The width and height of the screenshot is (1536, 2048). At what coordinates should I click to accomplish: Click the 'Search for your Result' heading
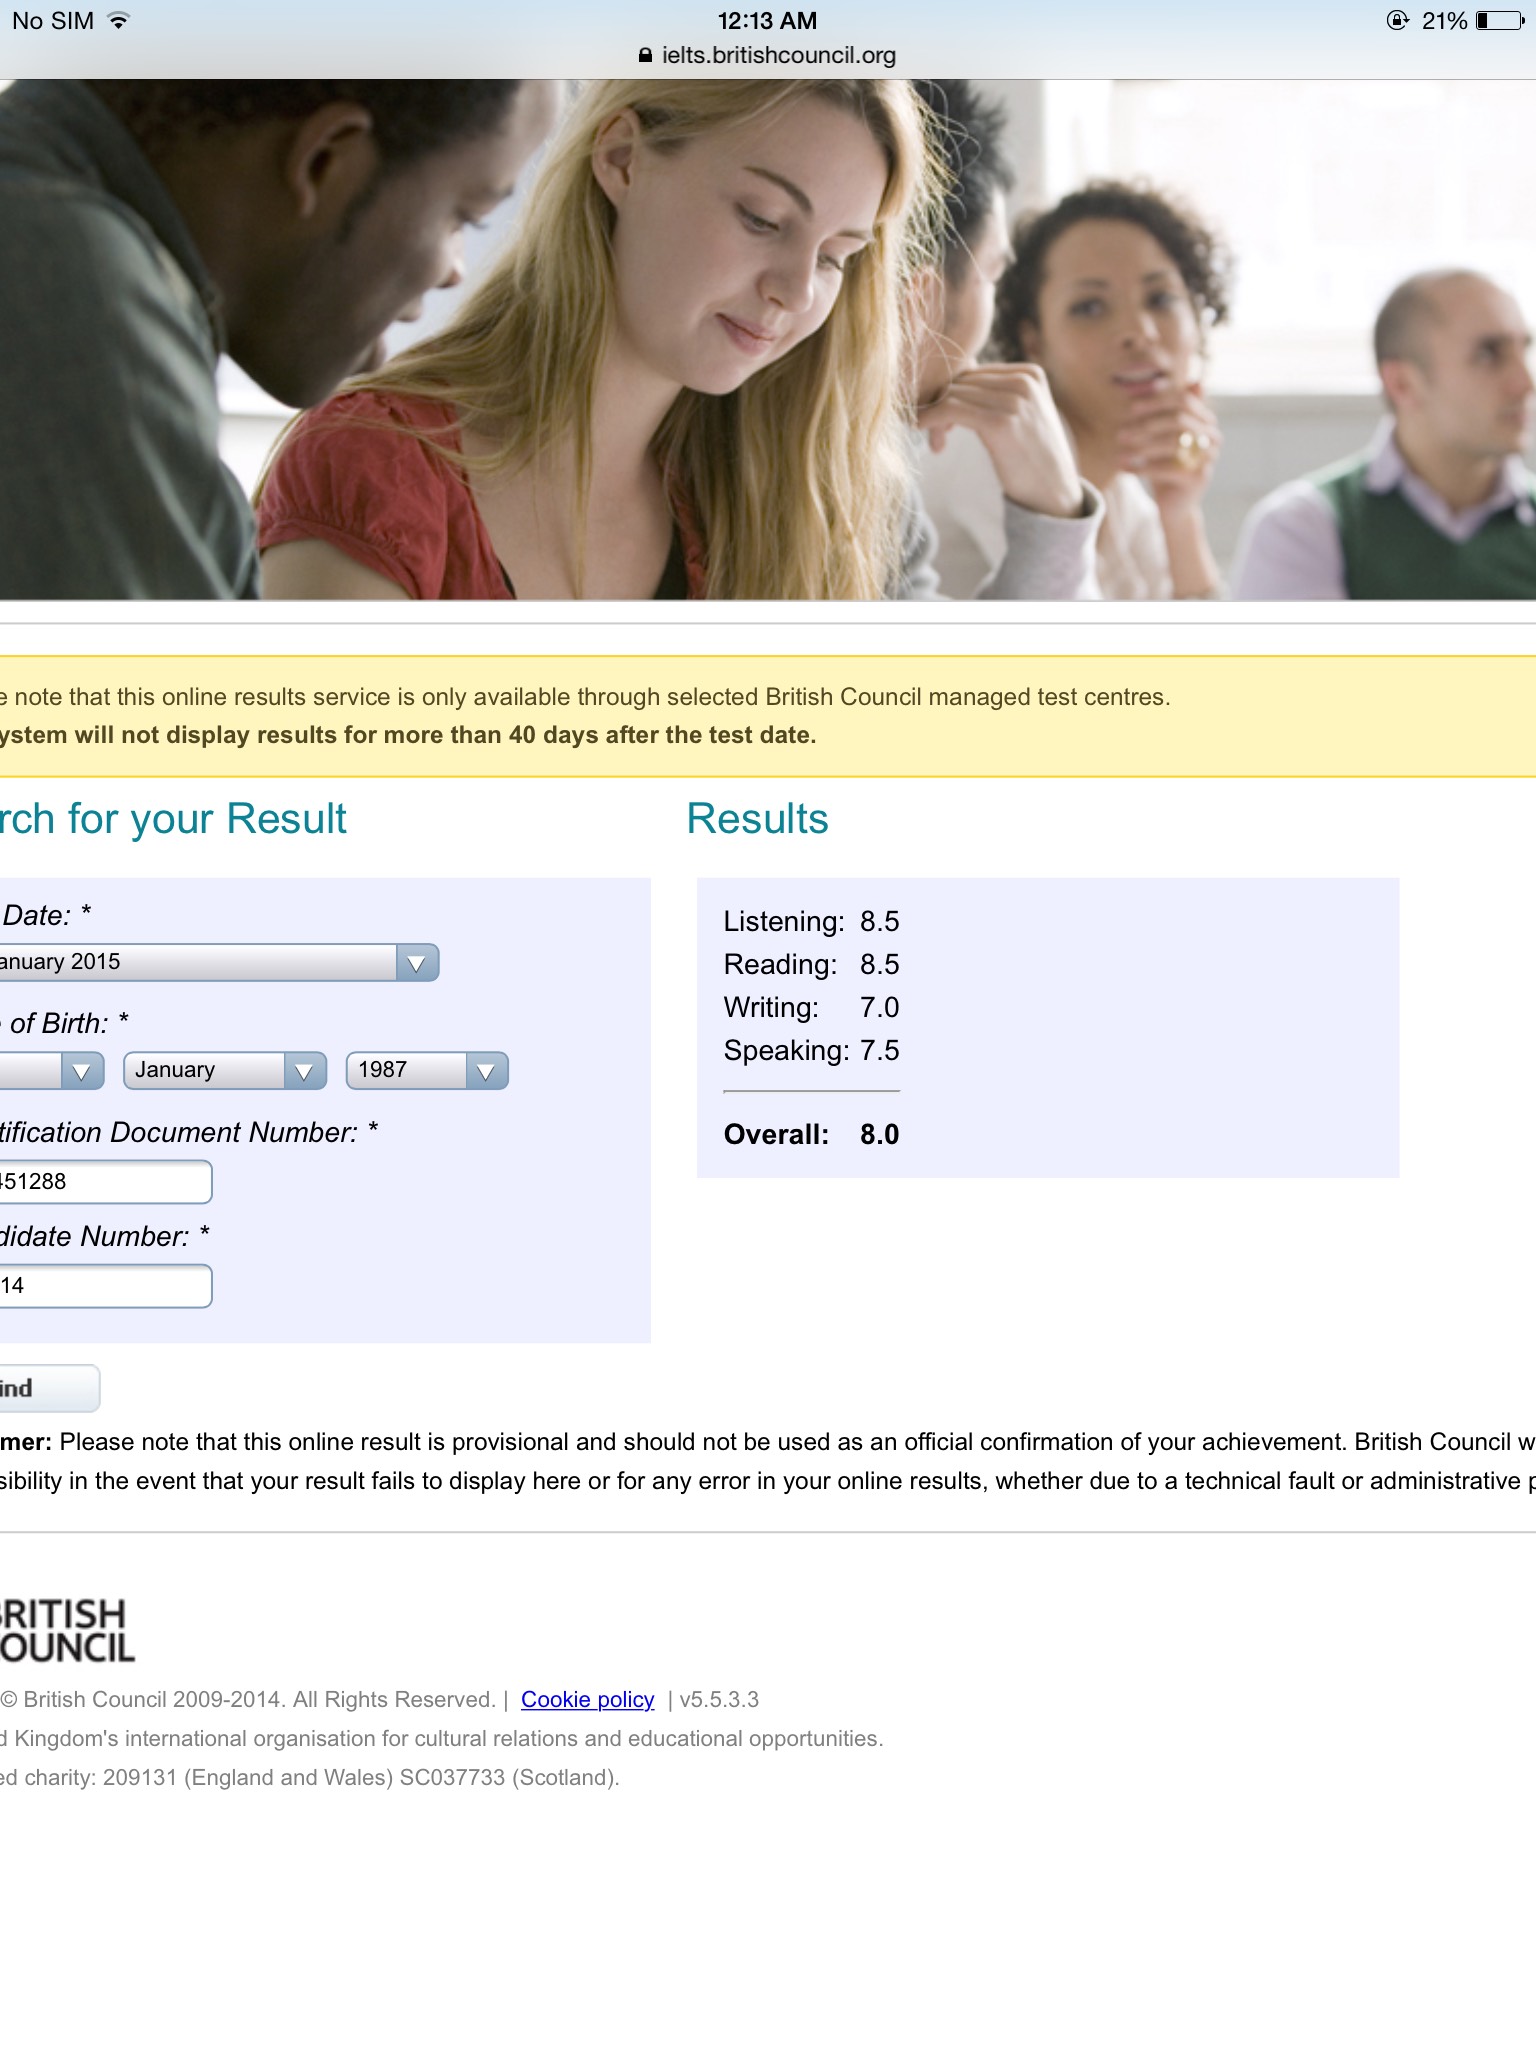(x=174, y=819)
